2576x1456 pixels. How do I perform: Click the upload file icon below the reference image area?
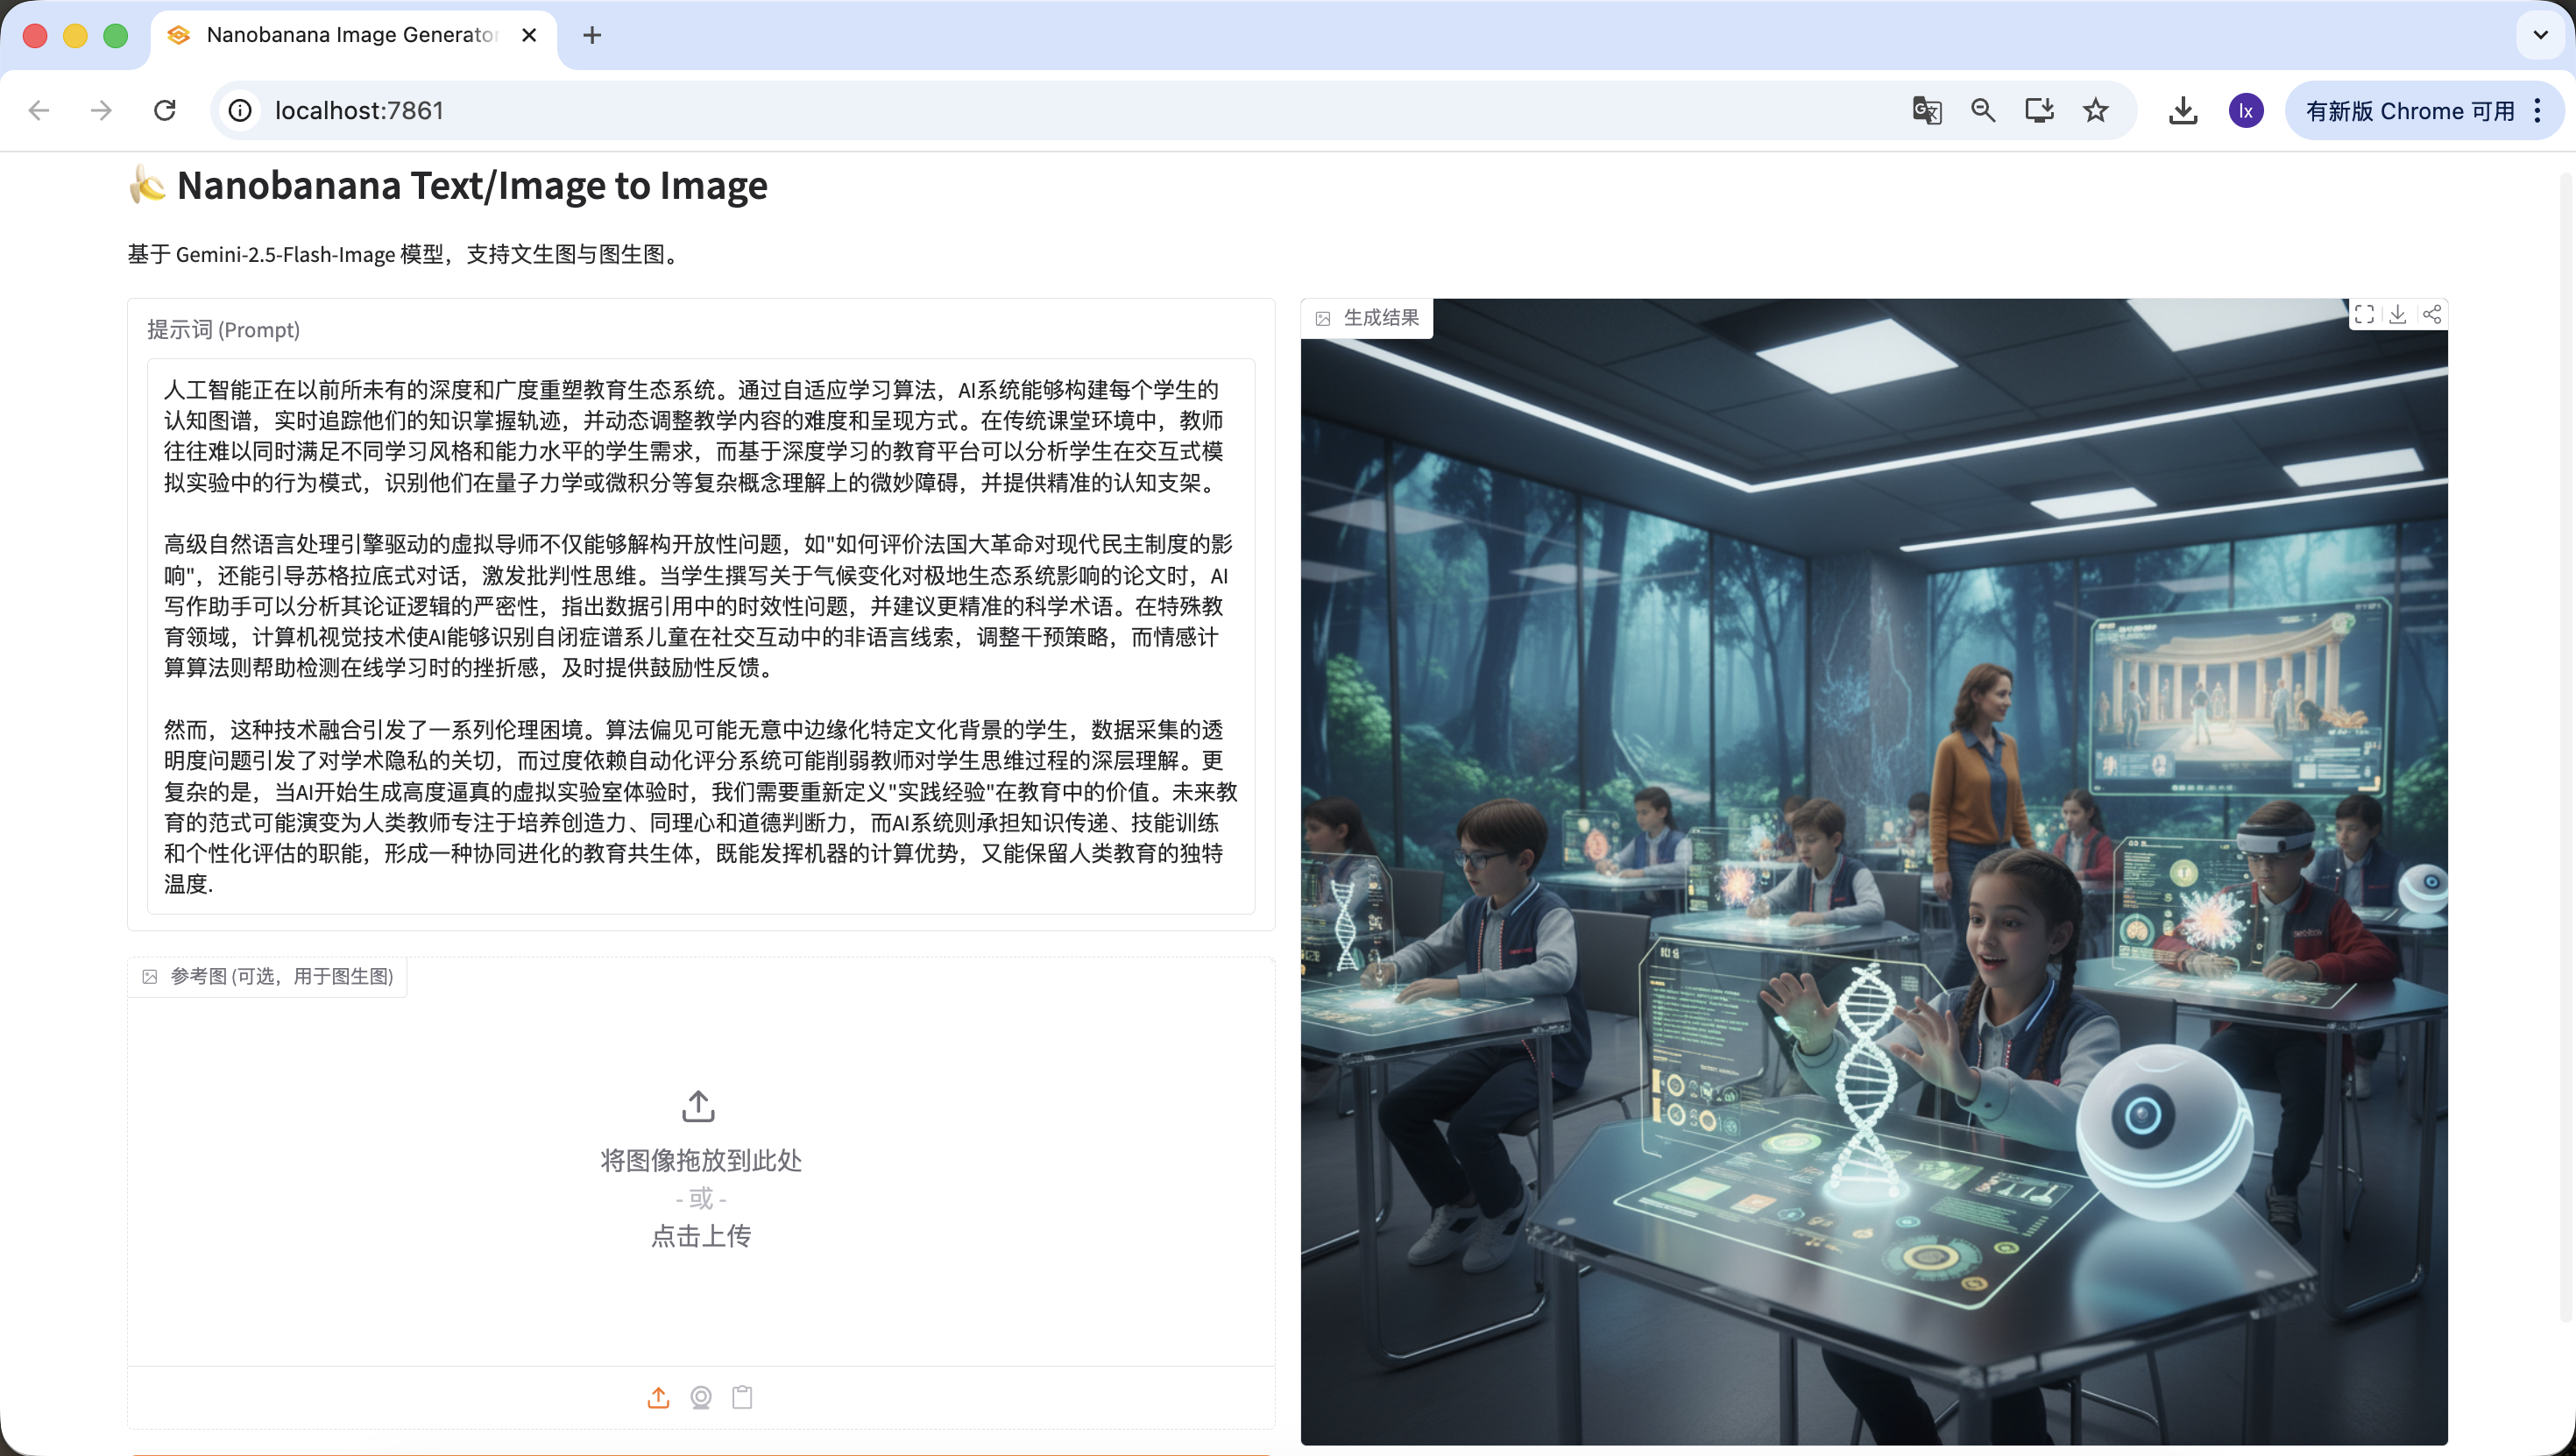[x=658, y=1397]
